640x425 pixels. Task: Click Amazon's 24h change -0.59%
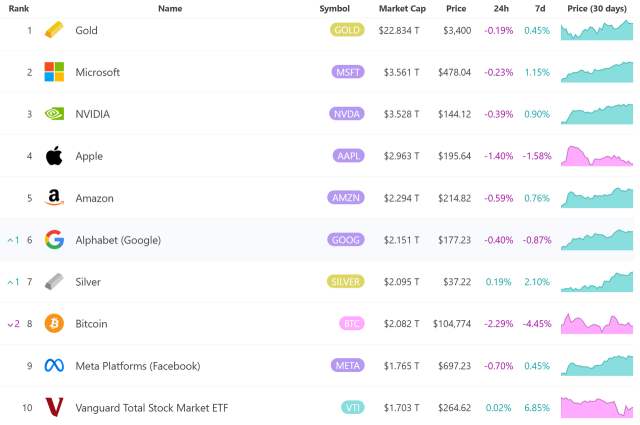(x=498, y=198)
